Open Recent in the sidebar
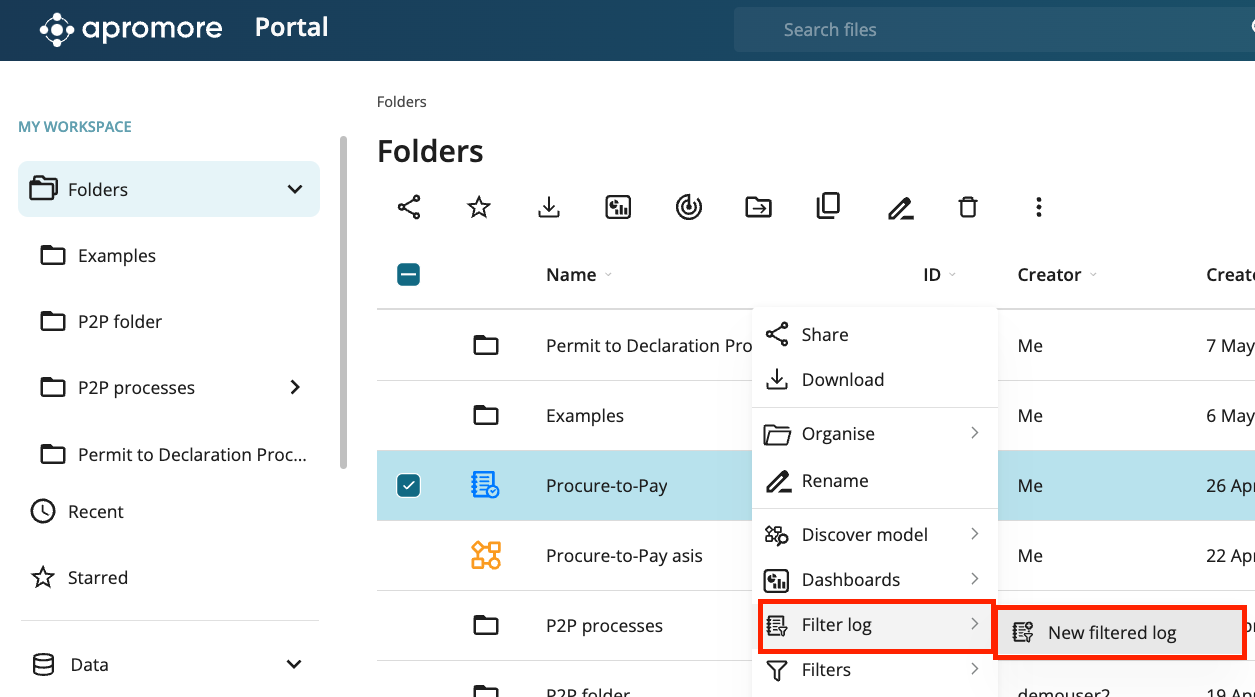Image resolution: width=1255 pixels, height=697 pixels. coord(95,512)
